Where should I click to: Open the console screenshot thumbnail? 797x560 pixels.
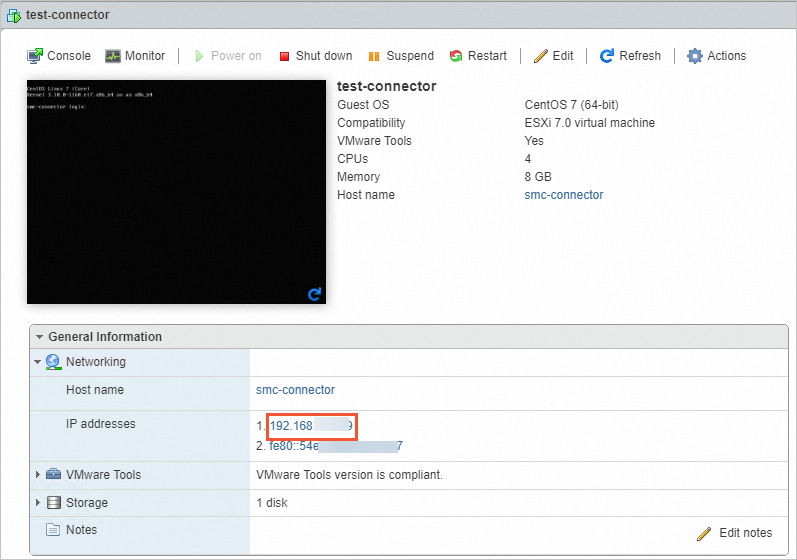pyautogui.click(x=176, y=192)
